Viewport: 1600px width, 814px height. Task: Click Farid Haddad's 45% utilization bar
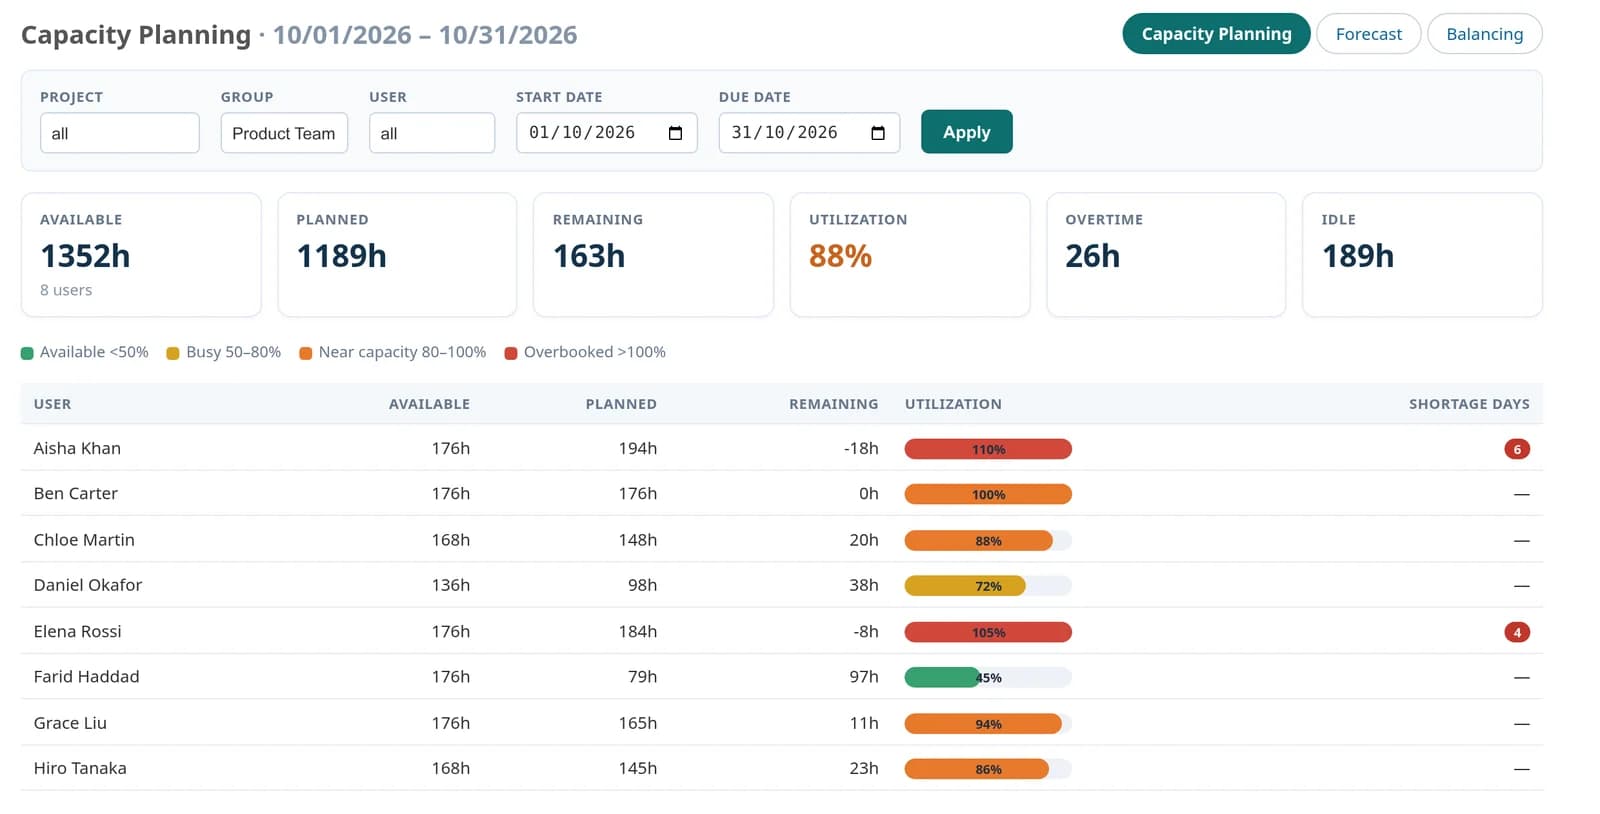tap(988, 677)
